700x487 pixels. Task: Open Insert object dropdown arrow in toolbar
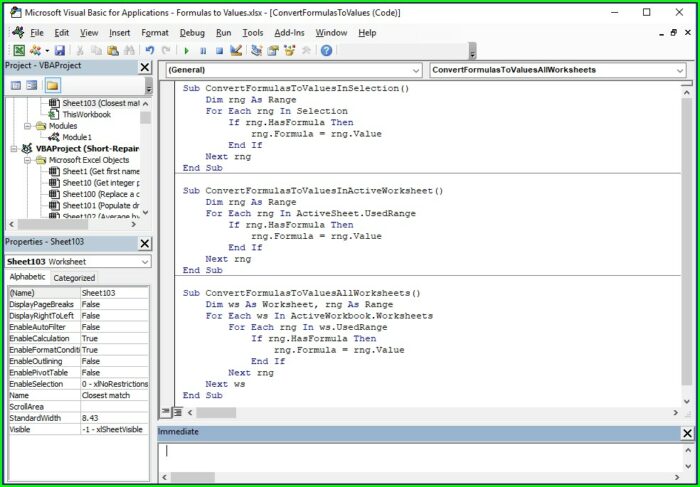click(46, 50)
